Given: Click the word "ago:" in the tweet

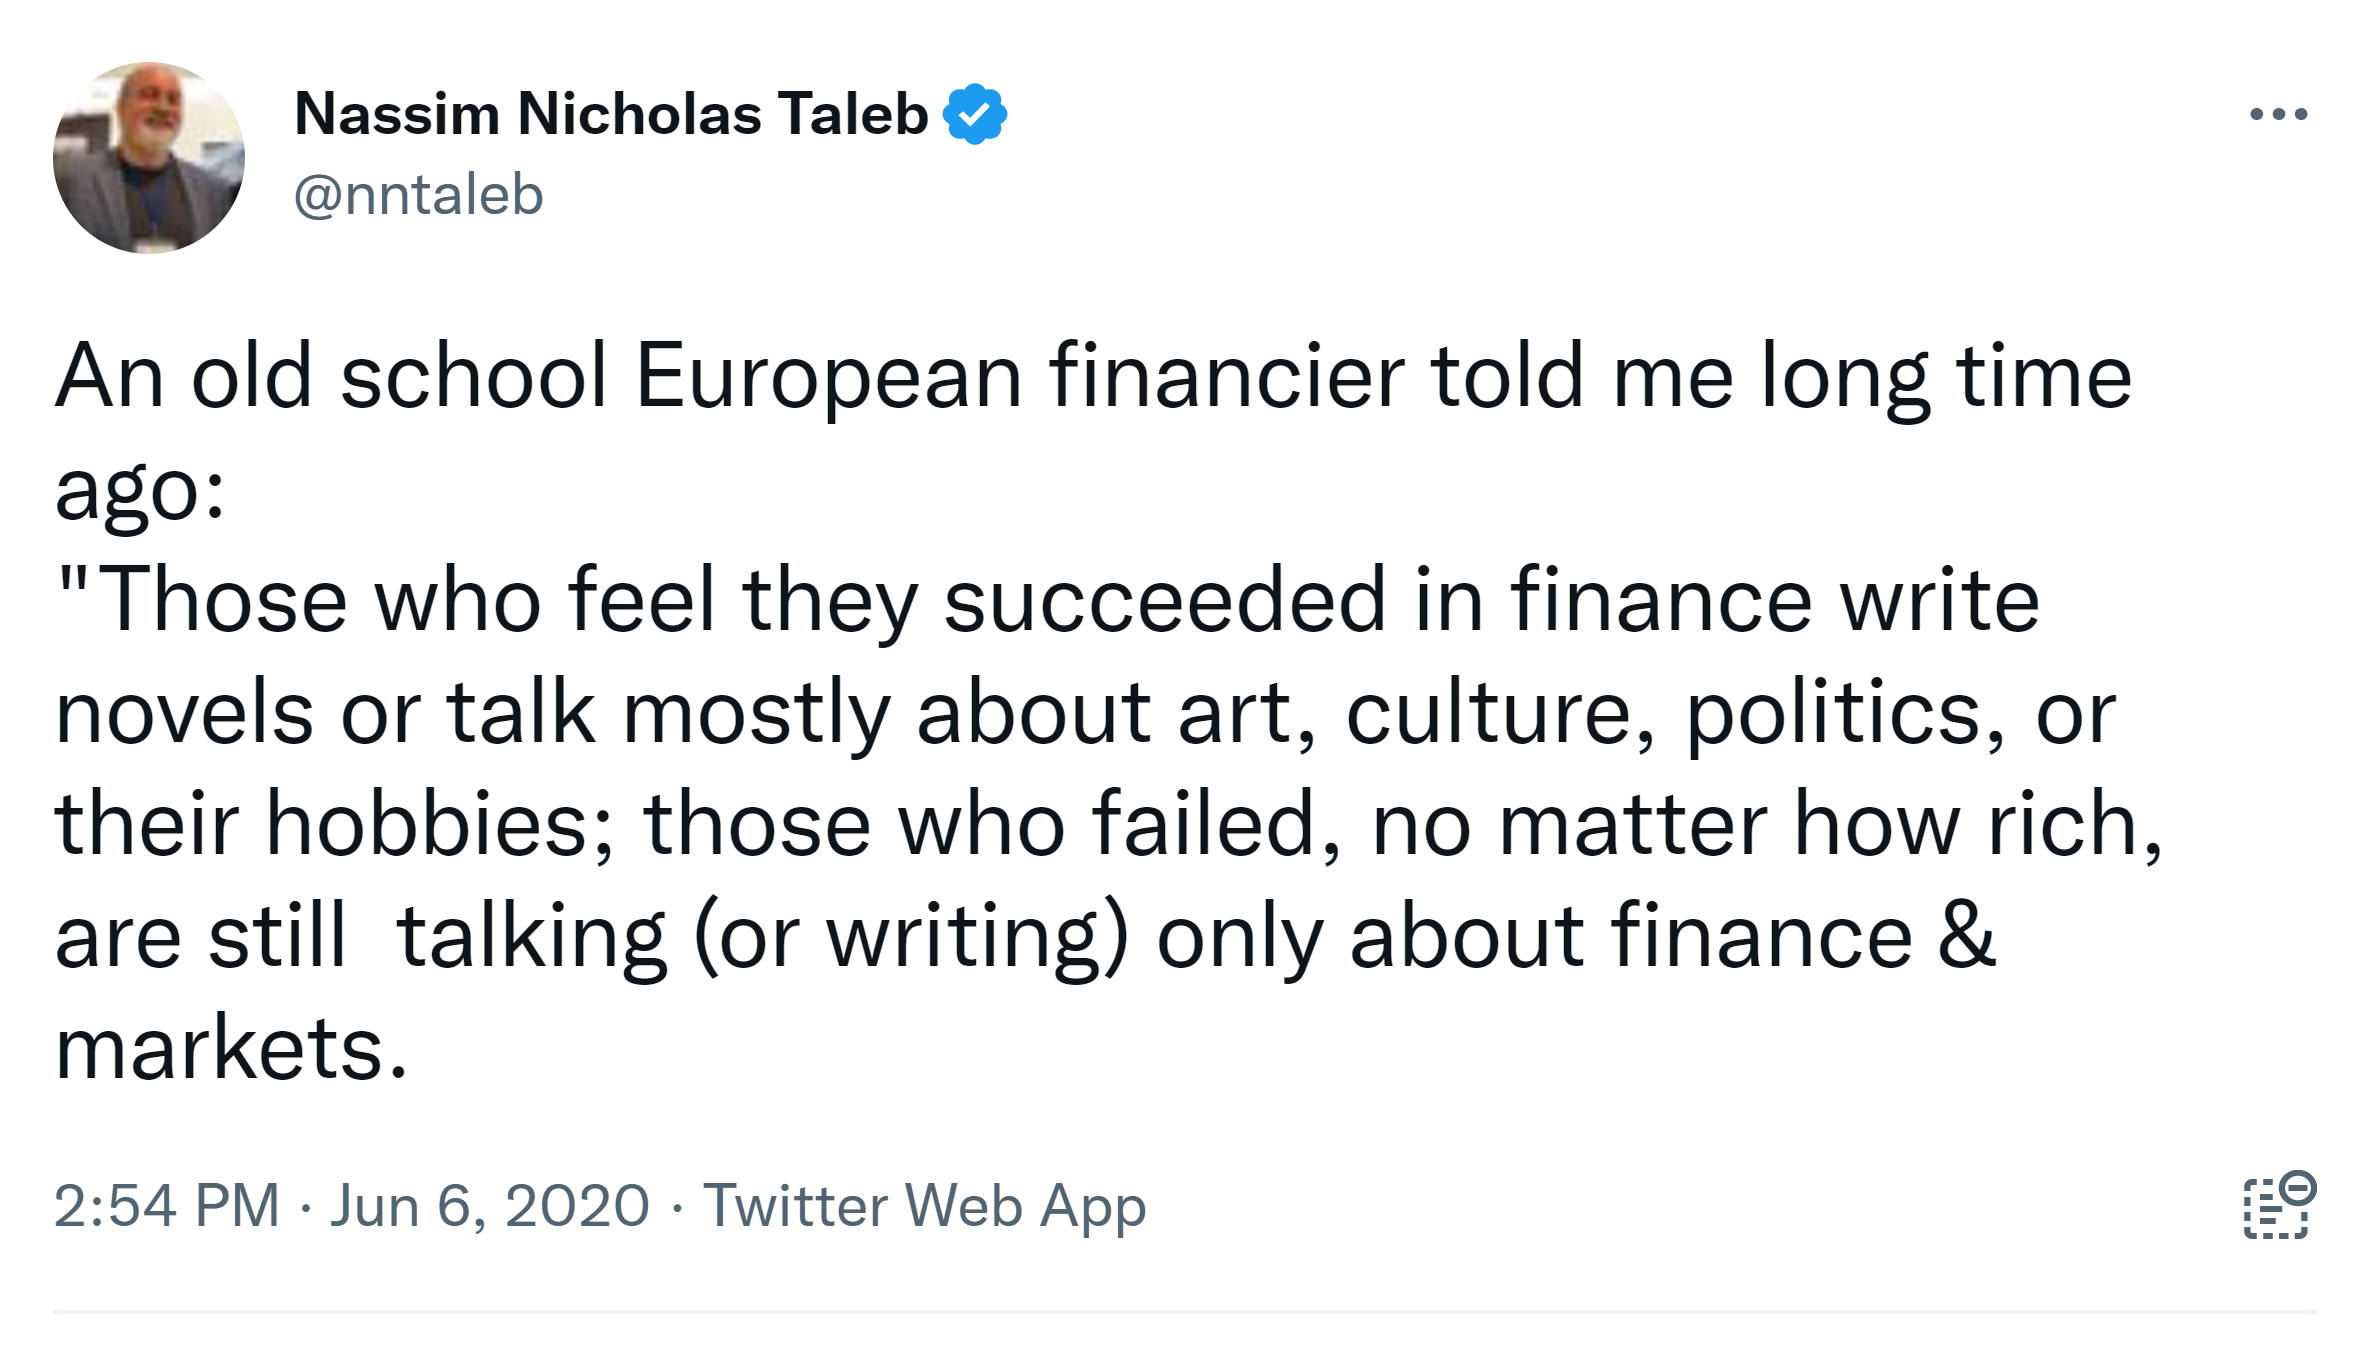Looking at the screenshot, I should (140, 490).
